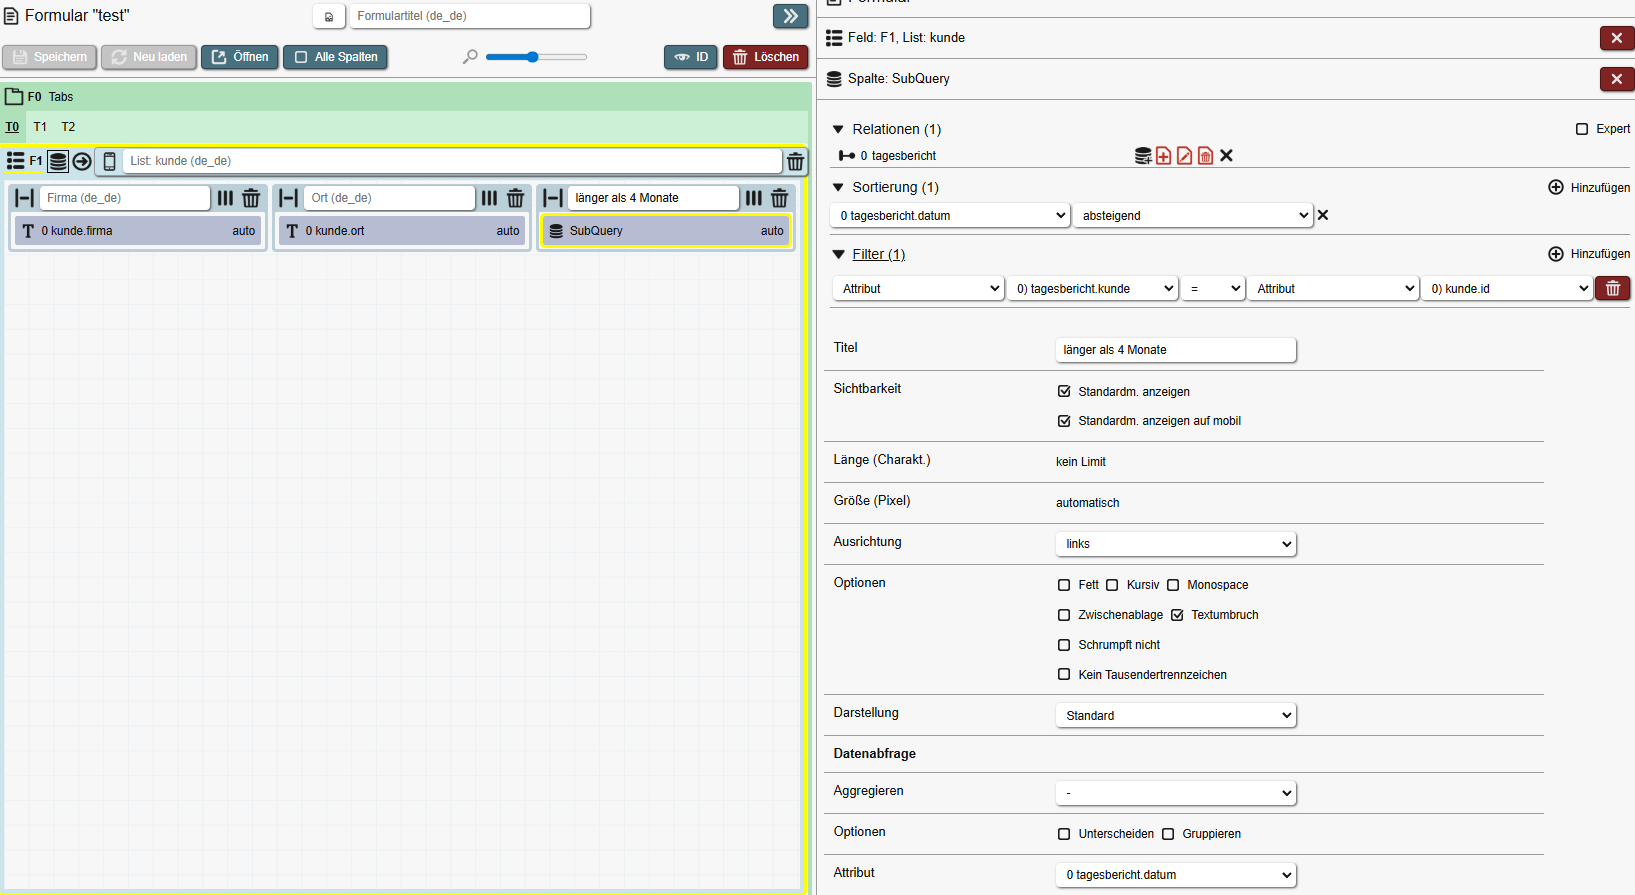The height and width of the screenshot is (895, 1635).
Task: Uncheck the Textumbruch option
Action: [x=1177, y=615]
